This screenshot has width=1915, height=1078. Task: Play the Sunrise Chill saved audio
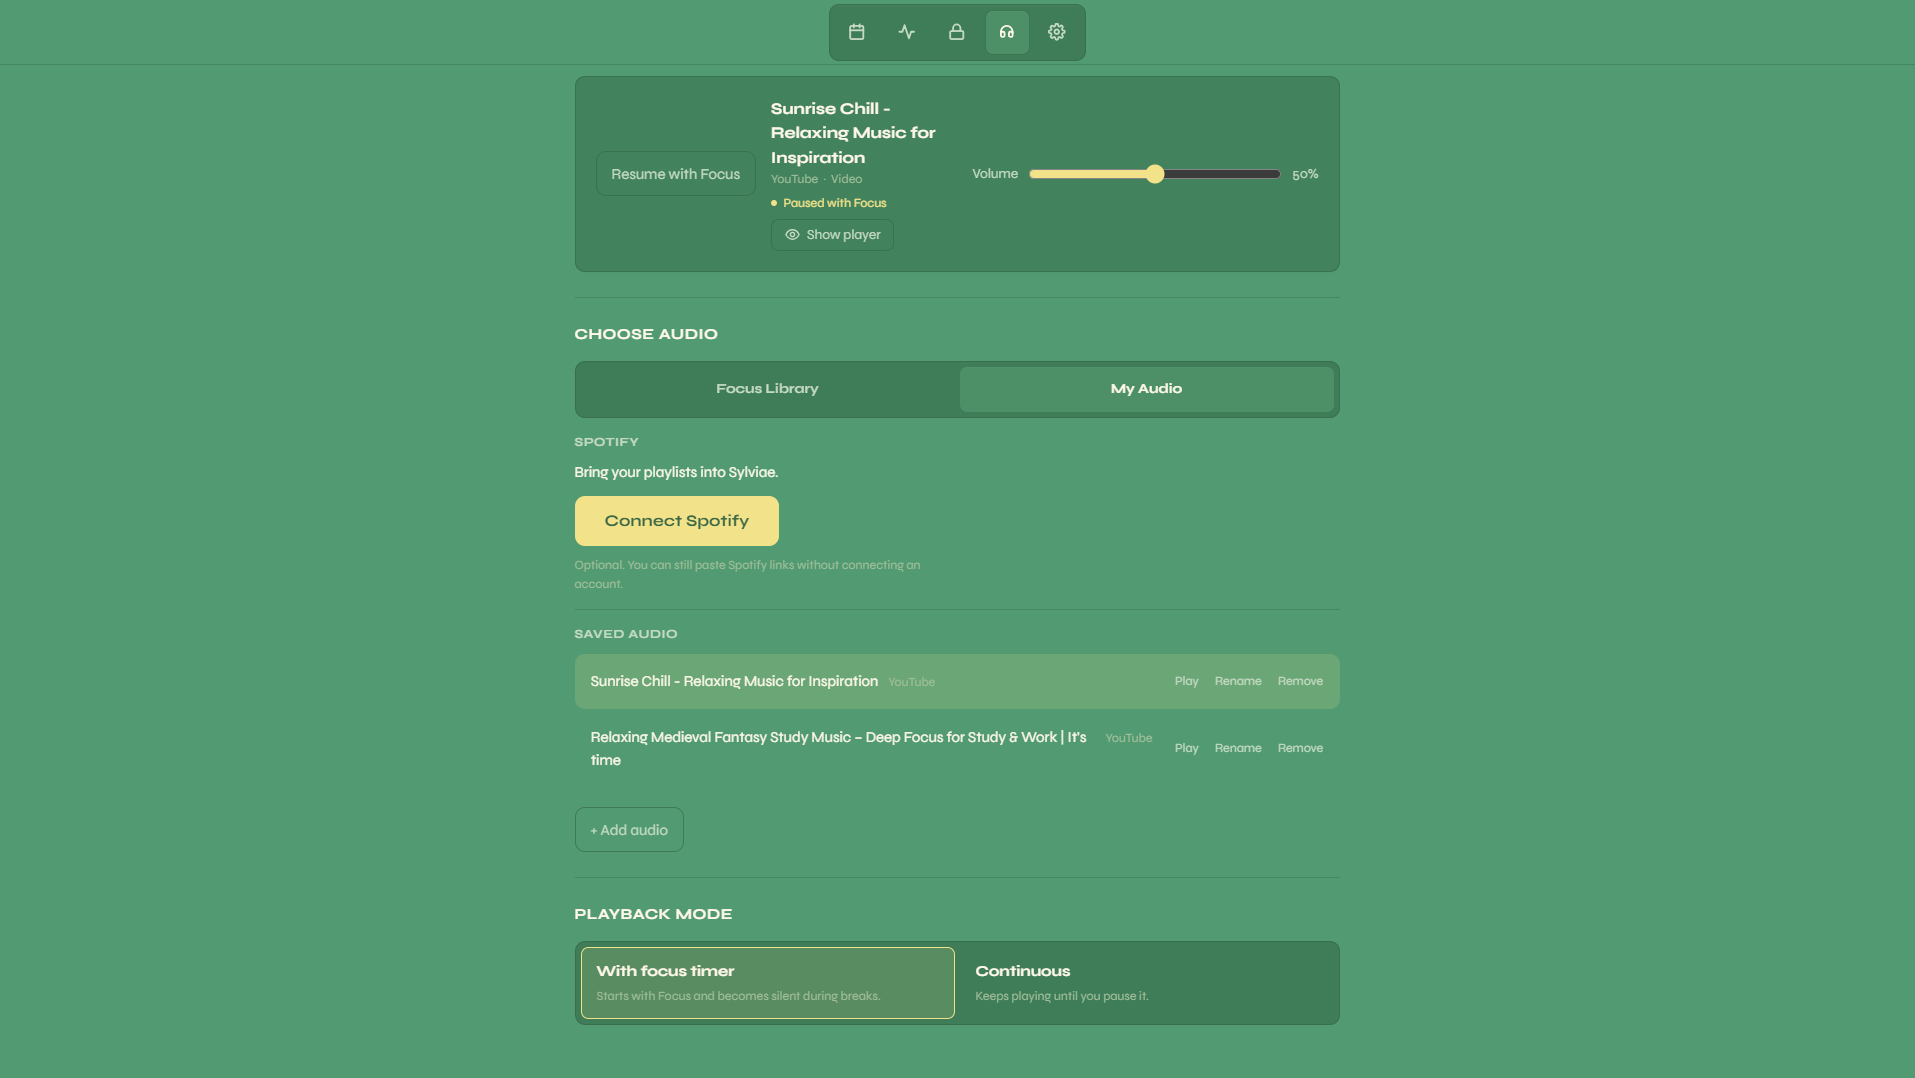click(1186, 681)
